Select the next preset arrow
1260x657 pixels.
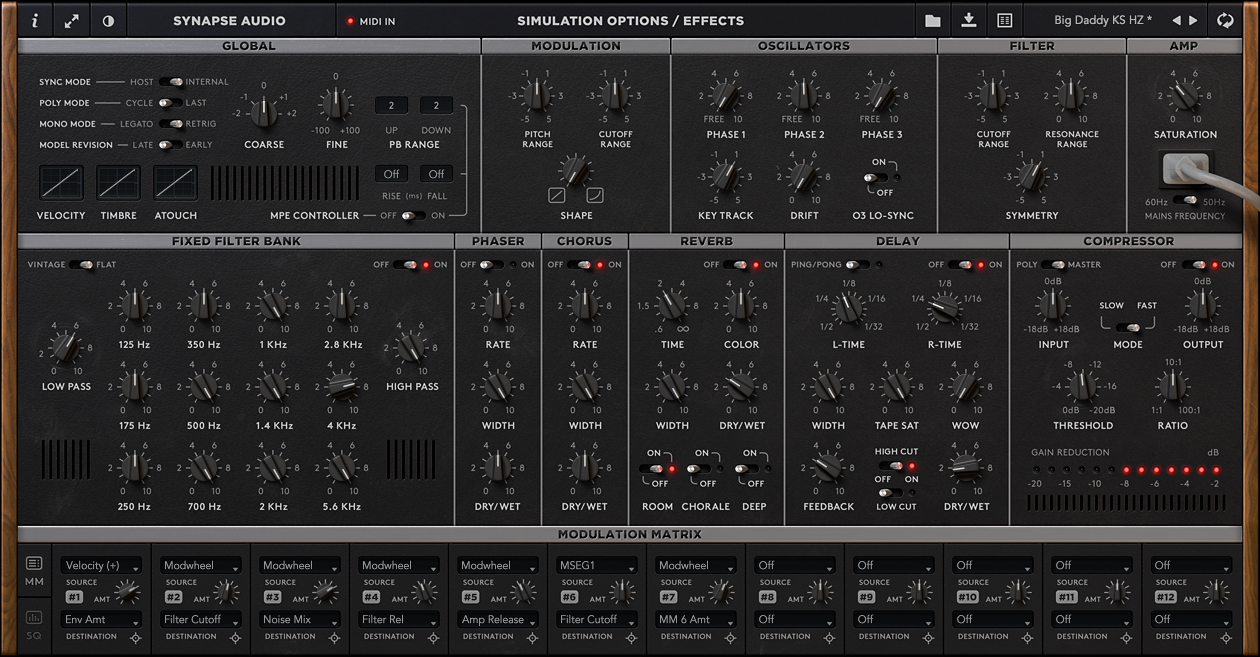(x=1193, y=20)
